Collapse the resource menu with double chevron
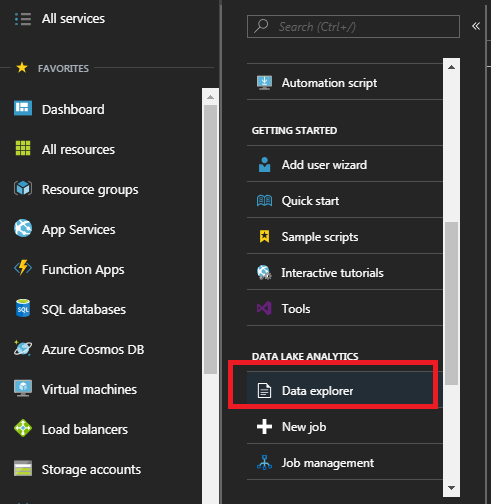This screenshot has width=491, height=504. [476, 26]
